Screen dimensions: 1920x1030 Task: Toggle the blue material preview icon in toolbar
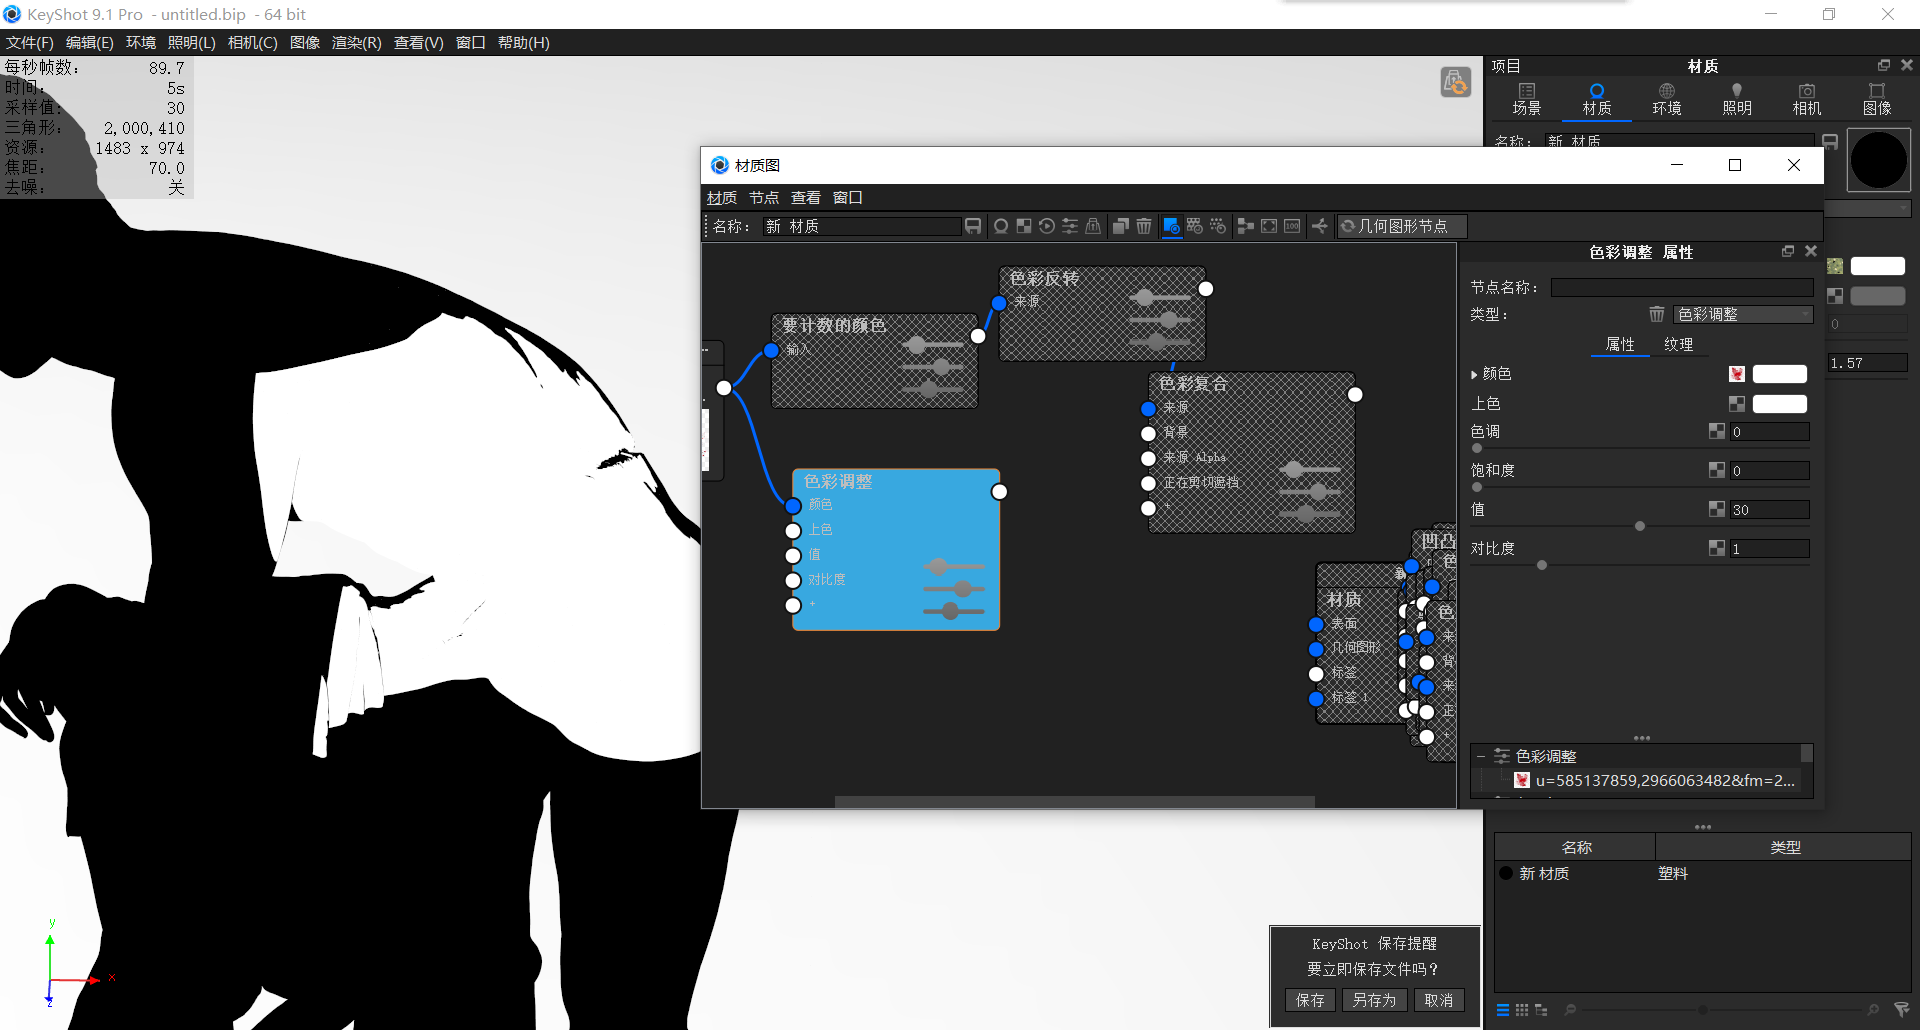pyautogui.click(x=1171, y=226)
